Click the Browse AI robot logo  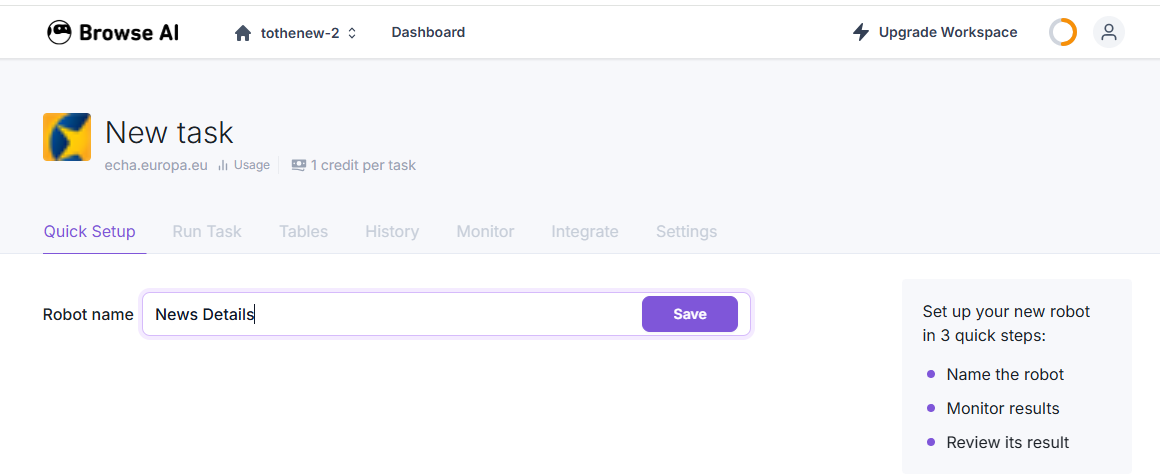coord(60,32)
